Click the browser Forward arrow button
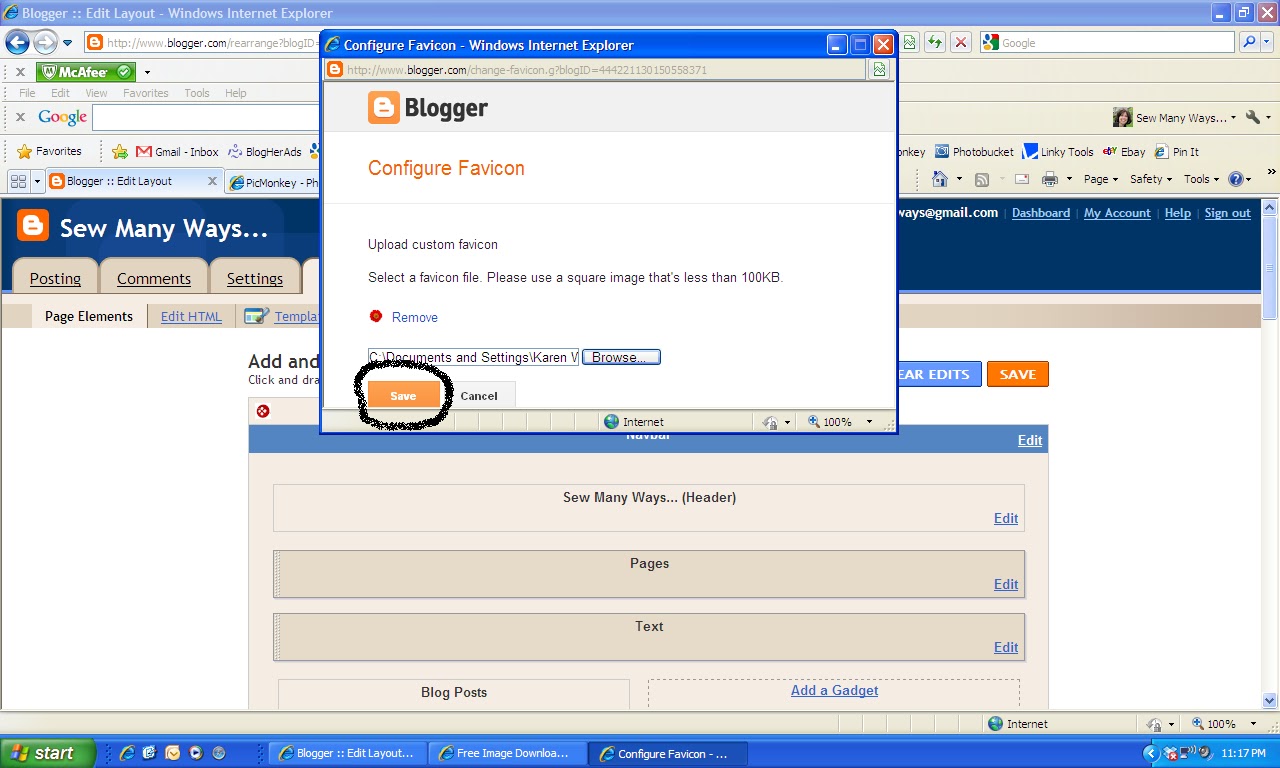1280x768 pixels. (x=45, y=42)
